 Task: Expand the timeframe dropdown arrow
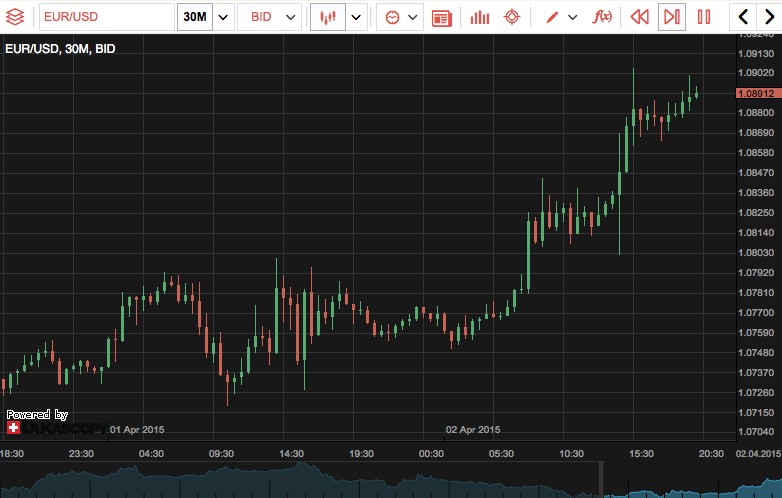(x=223, y=17)
